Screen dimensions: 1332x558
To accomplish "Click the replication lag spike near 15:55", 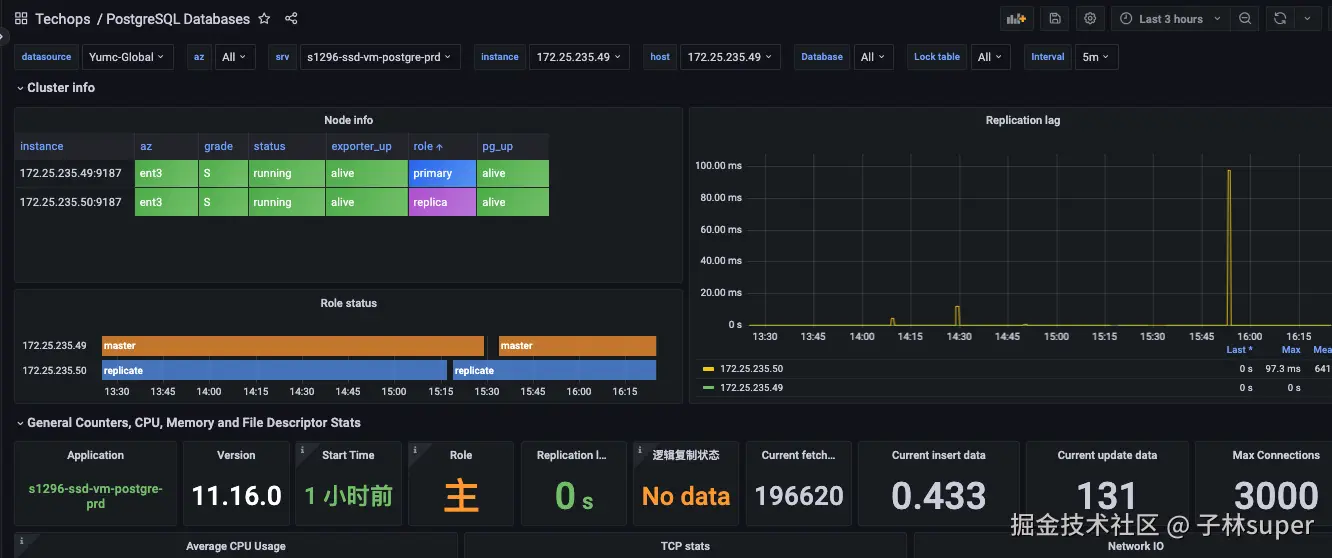I will coord(1229,247).
